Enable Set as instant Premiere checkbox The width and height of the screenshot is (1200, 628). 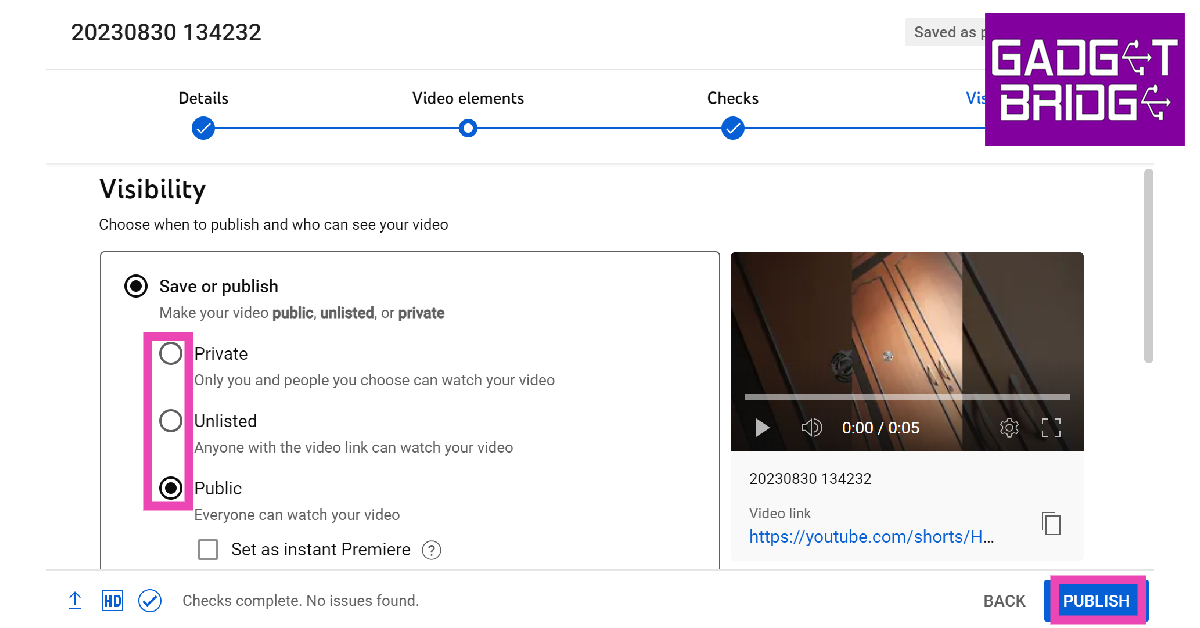208,549
